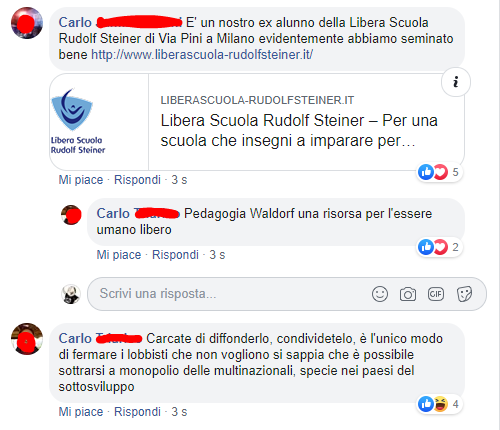Open the first commenter's profile picture
500x430 pixels.
click(x=27, y=23)
